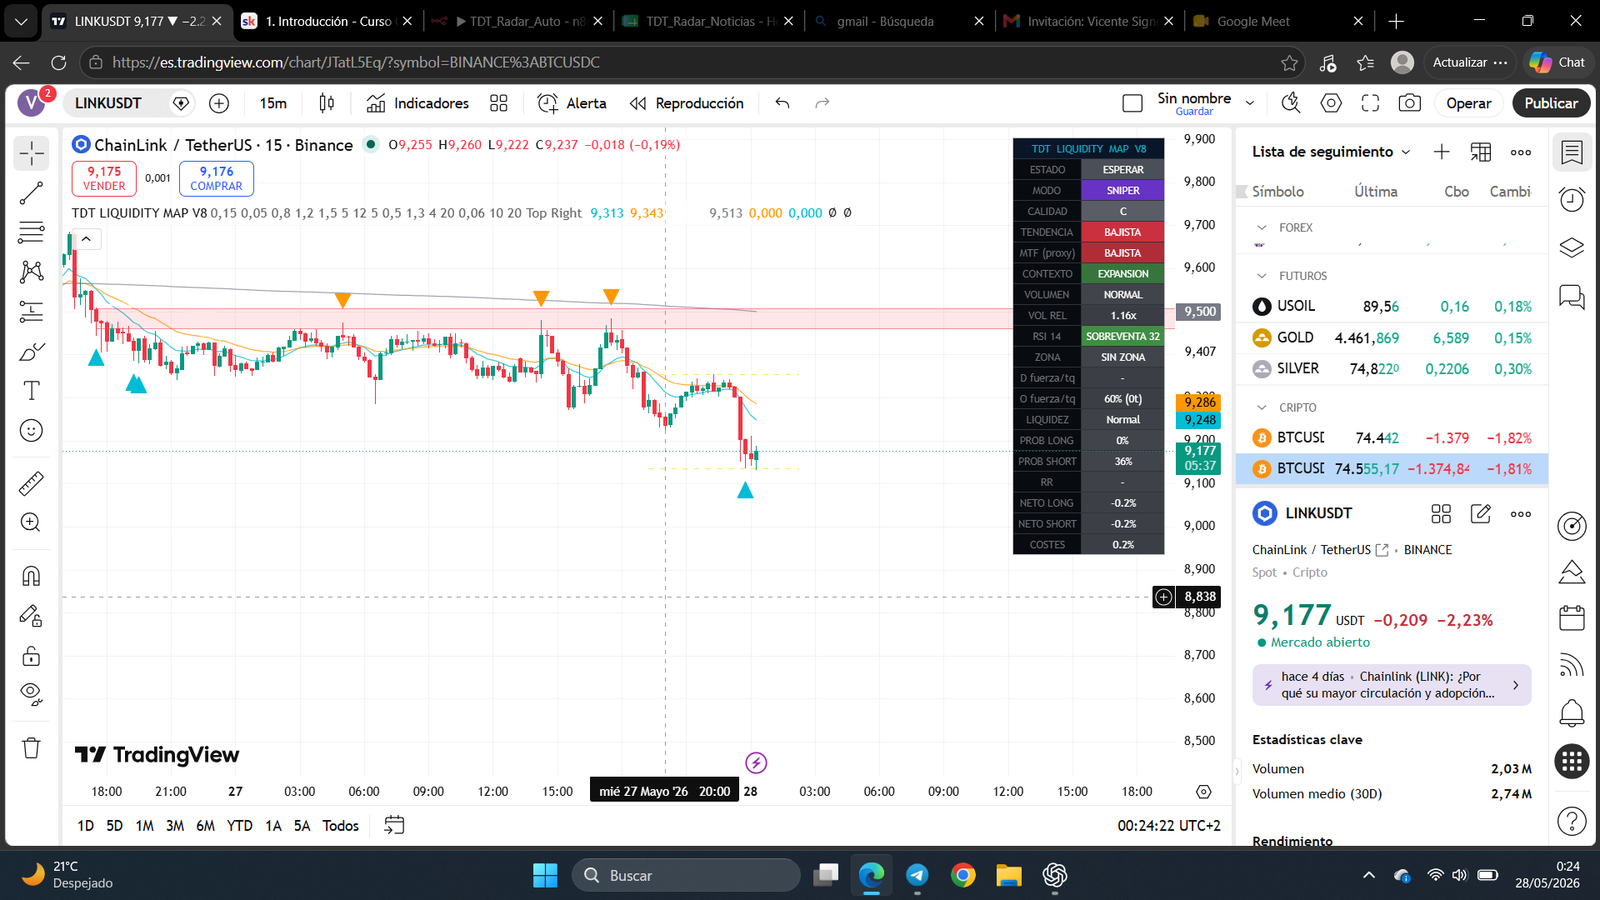Collapse the FUTUROS watchlist section

click(1262, 276)
